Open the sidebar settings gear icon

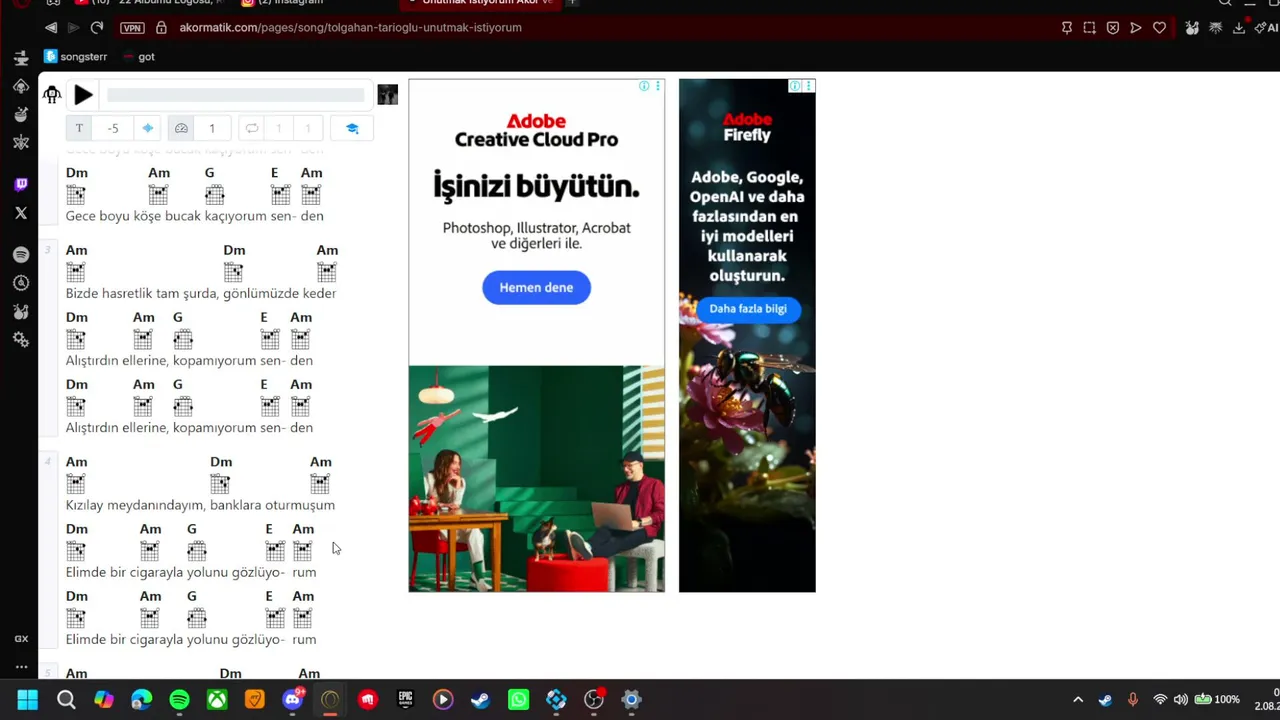click(21, 340)
